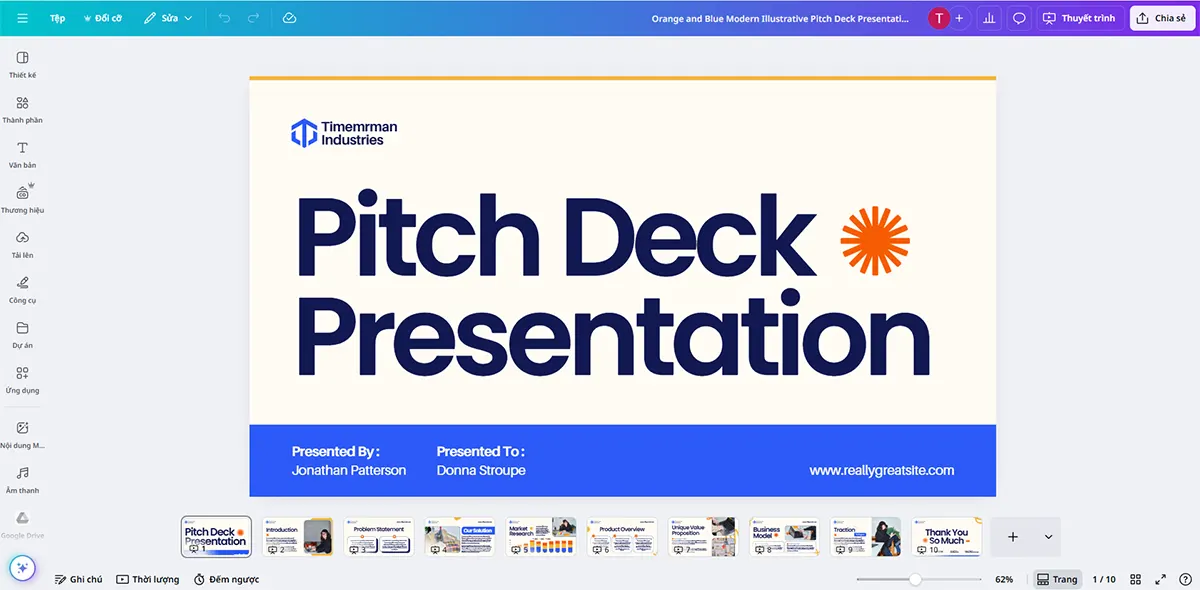This screenshot has height=590, width=1200.
Task: Click the undo arrow
Action: [x=224, y=18]
